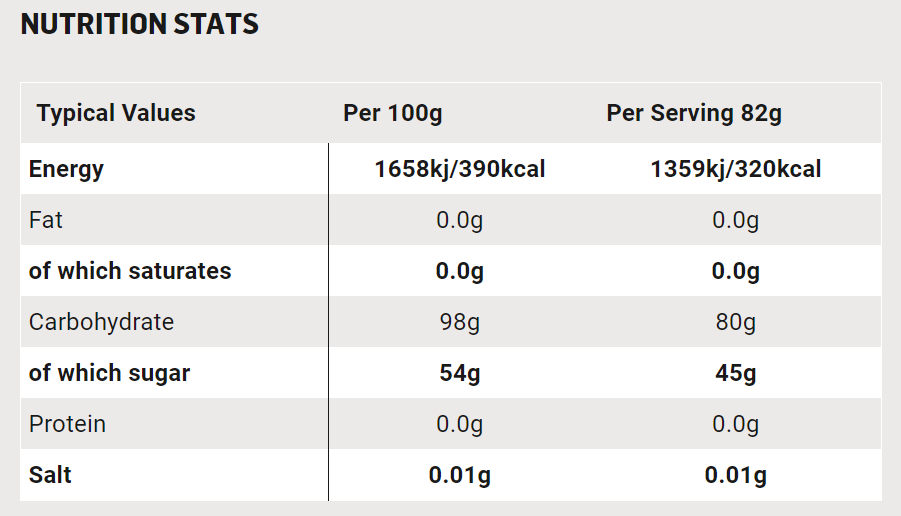Viewport: 901px width, 516px height.
Task: Select the 1658kj/390kcal energy value
Action: 460,169
